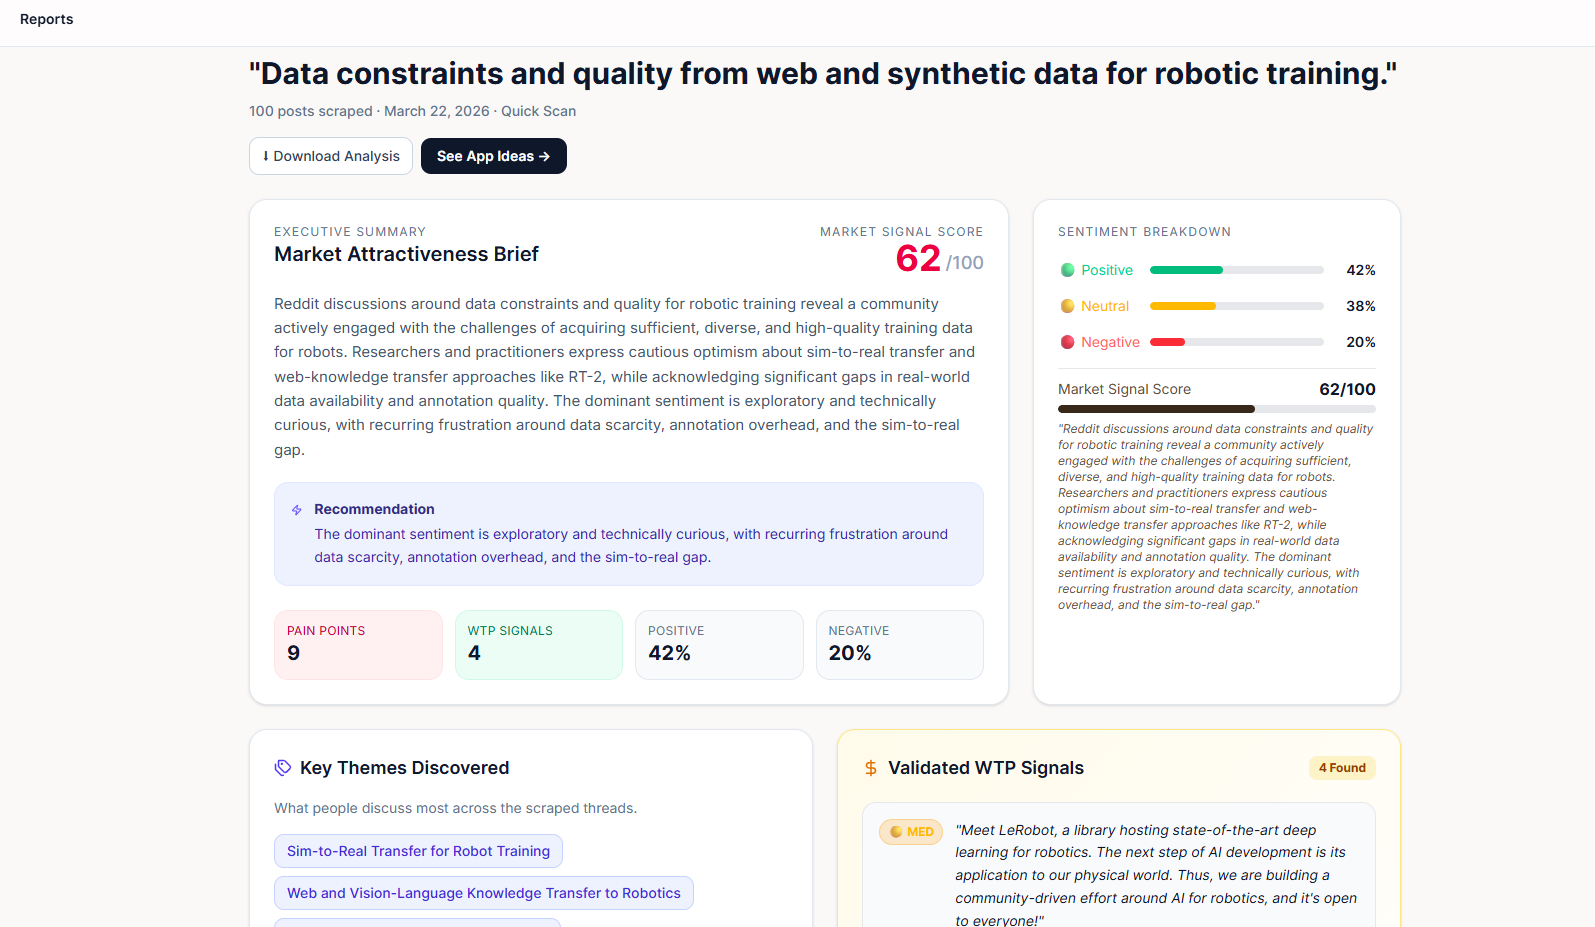This screenshot has height=927, width=1595.
Task: Toggle the Neutral sentiment filter
Action: coord(1104,306)
